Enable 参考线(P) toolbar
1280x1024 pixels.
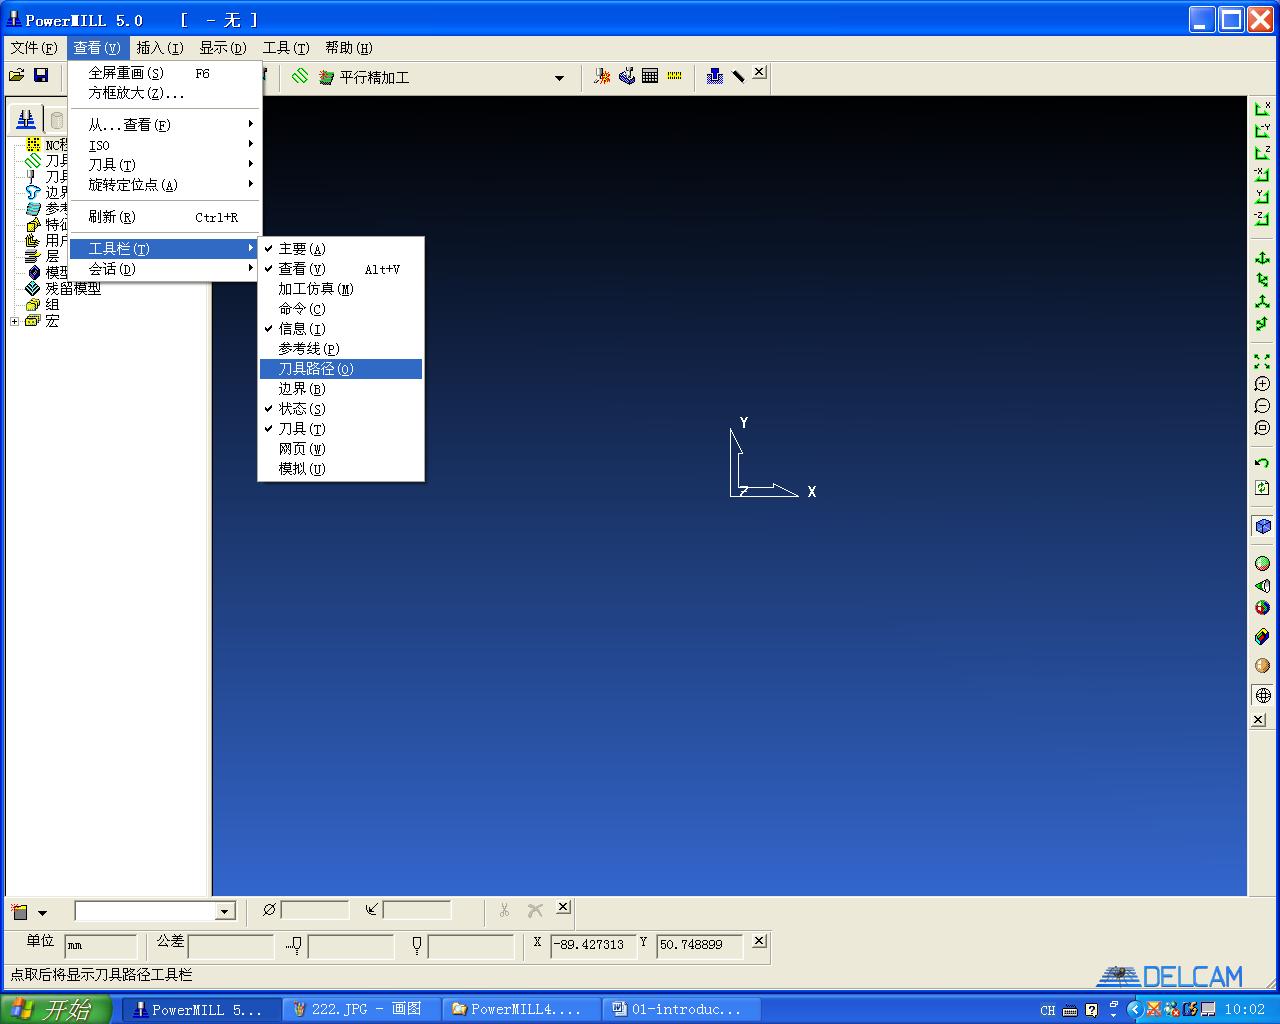point(341,349)
